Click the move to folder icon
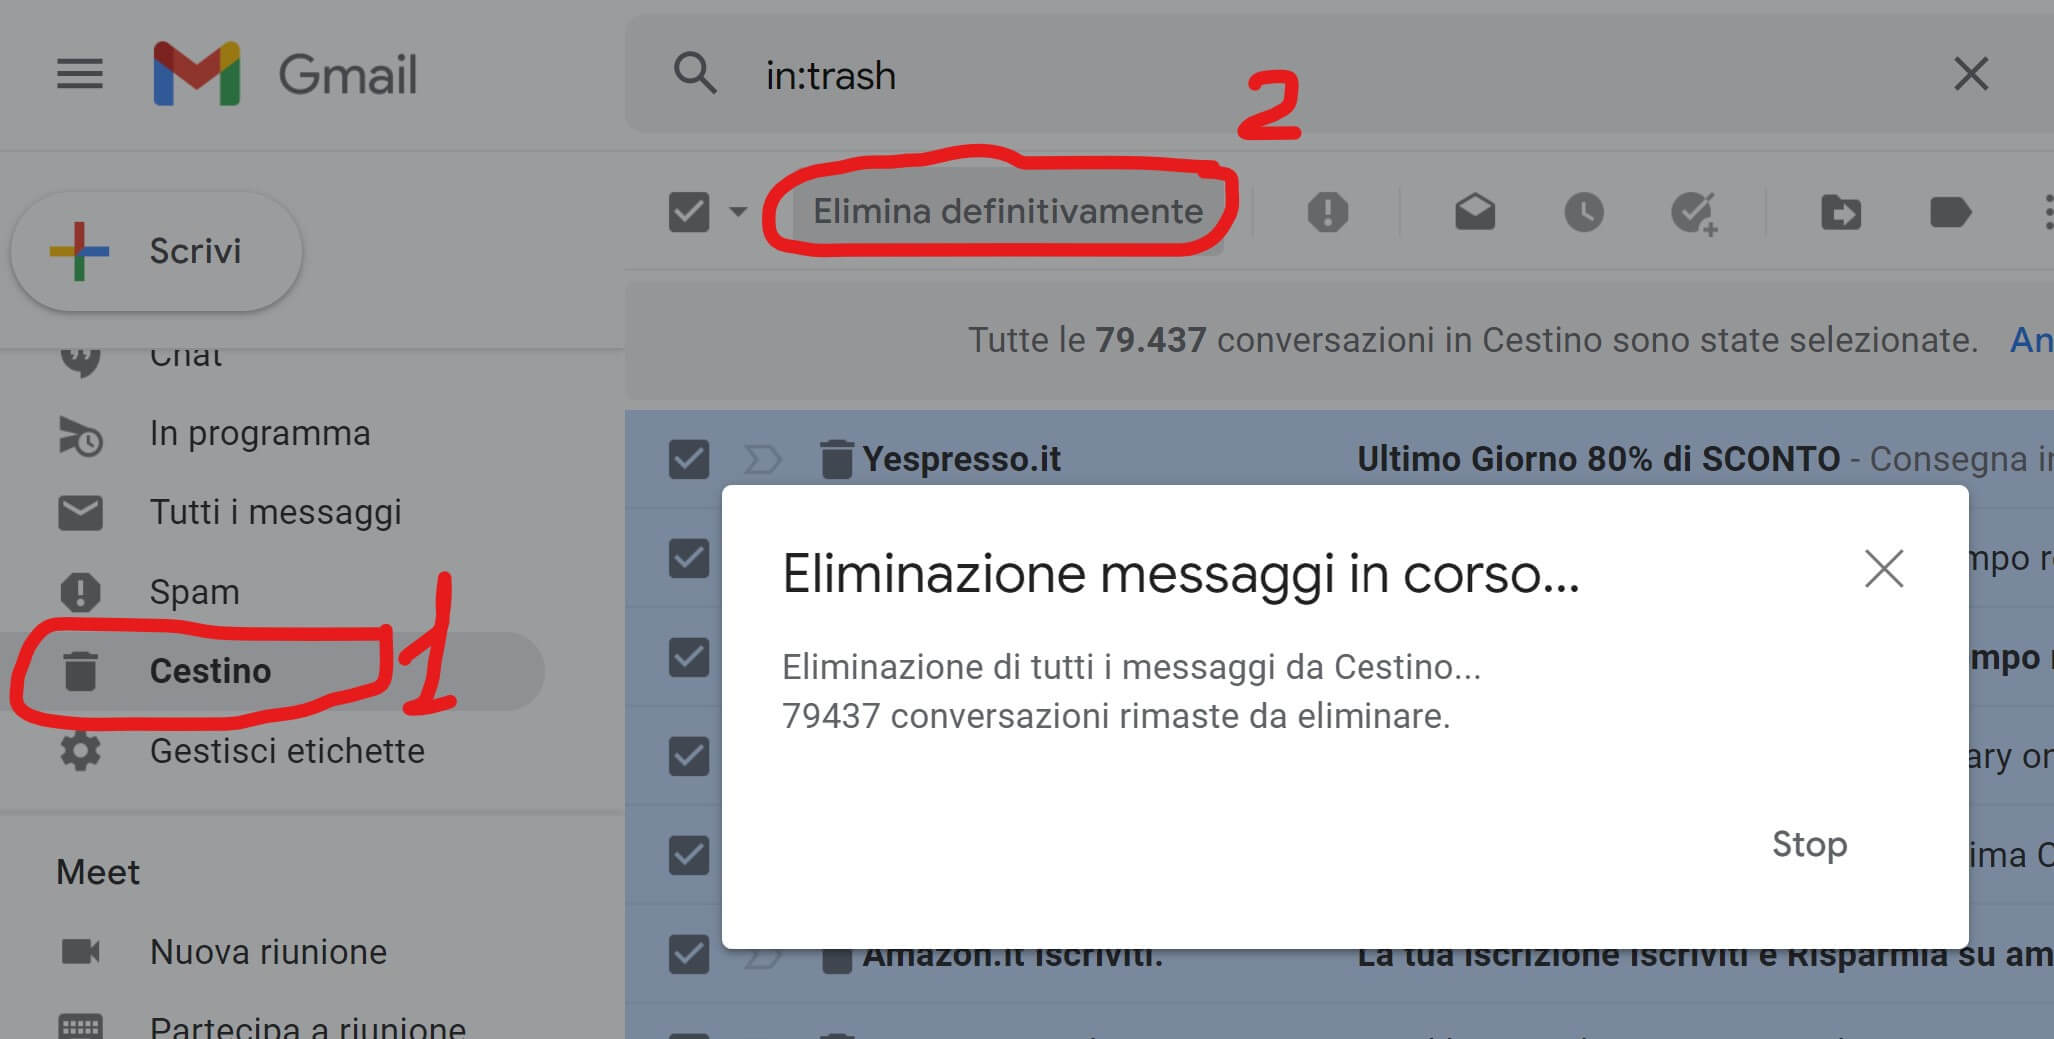This screenshot has width=2054, height=1039. (x=1840, y=212)
